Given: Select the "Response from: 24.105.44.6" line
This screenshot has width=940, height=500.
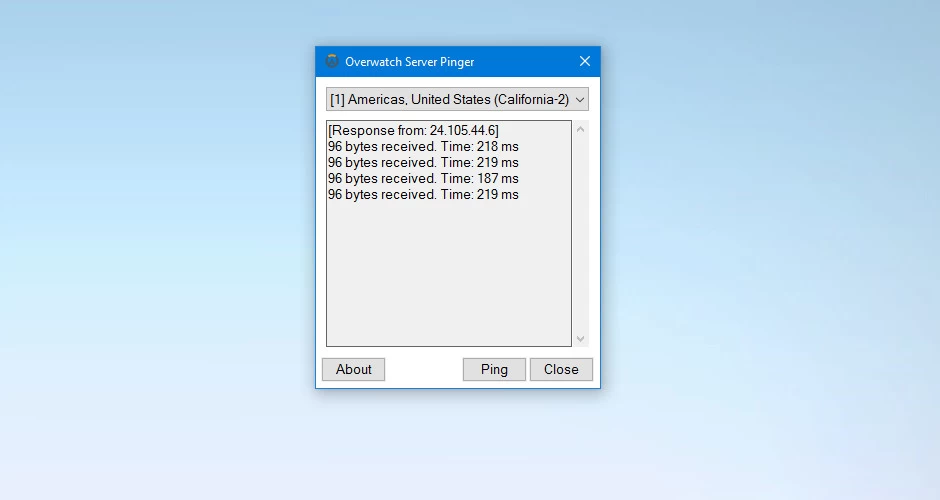Looking at the screenshot, I should (x=413, y=131).
